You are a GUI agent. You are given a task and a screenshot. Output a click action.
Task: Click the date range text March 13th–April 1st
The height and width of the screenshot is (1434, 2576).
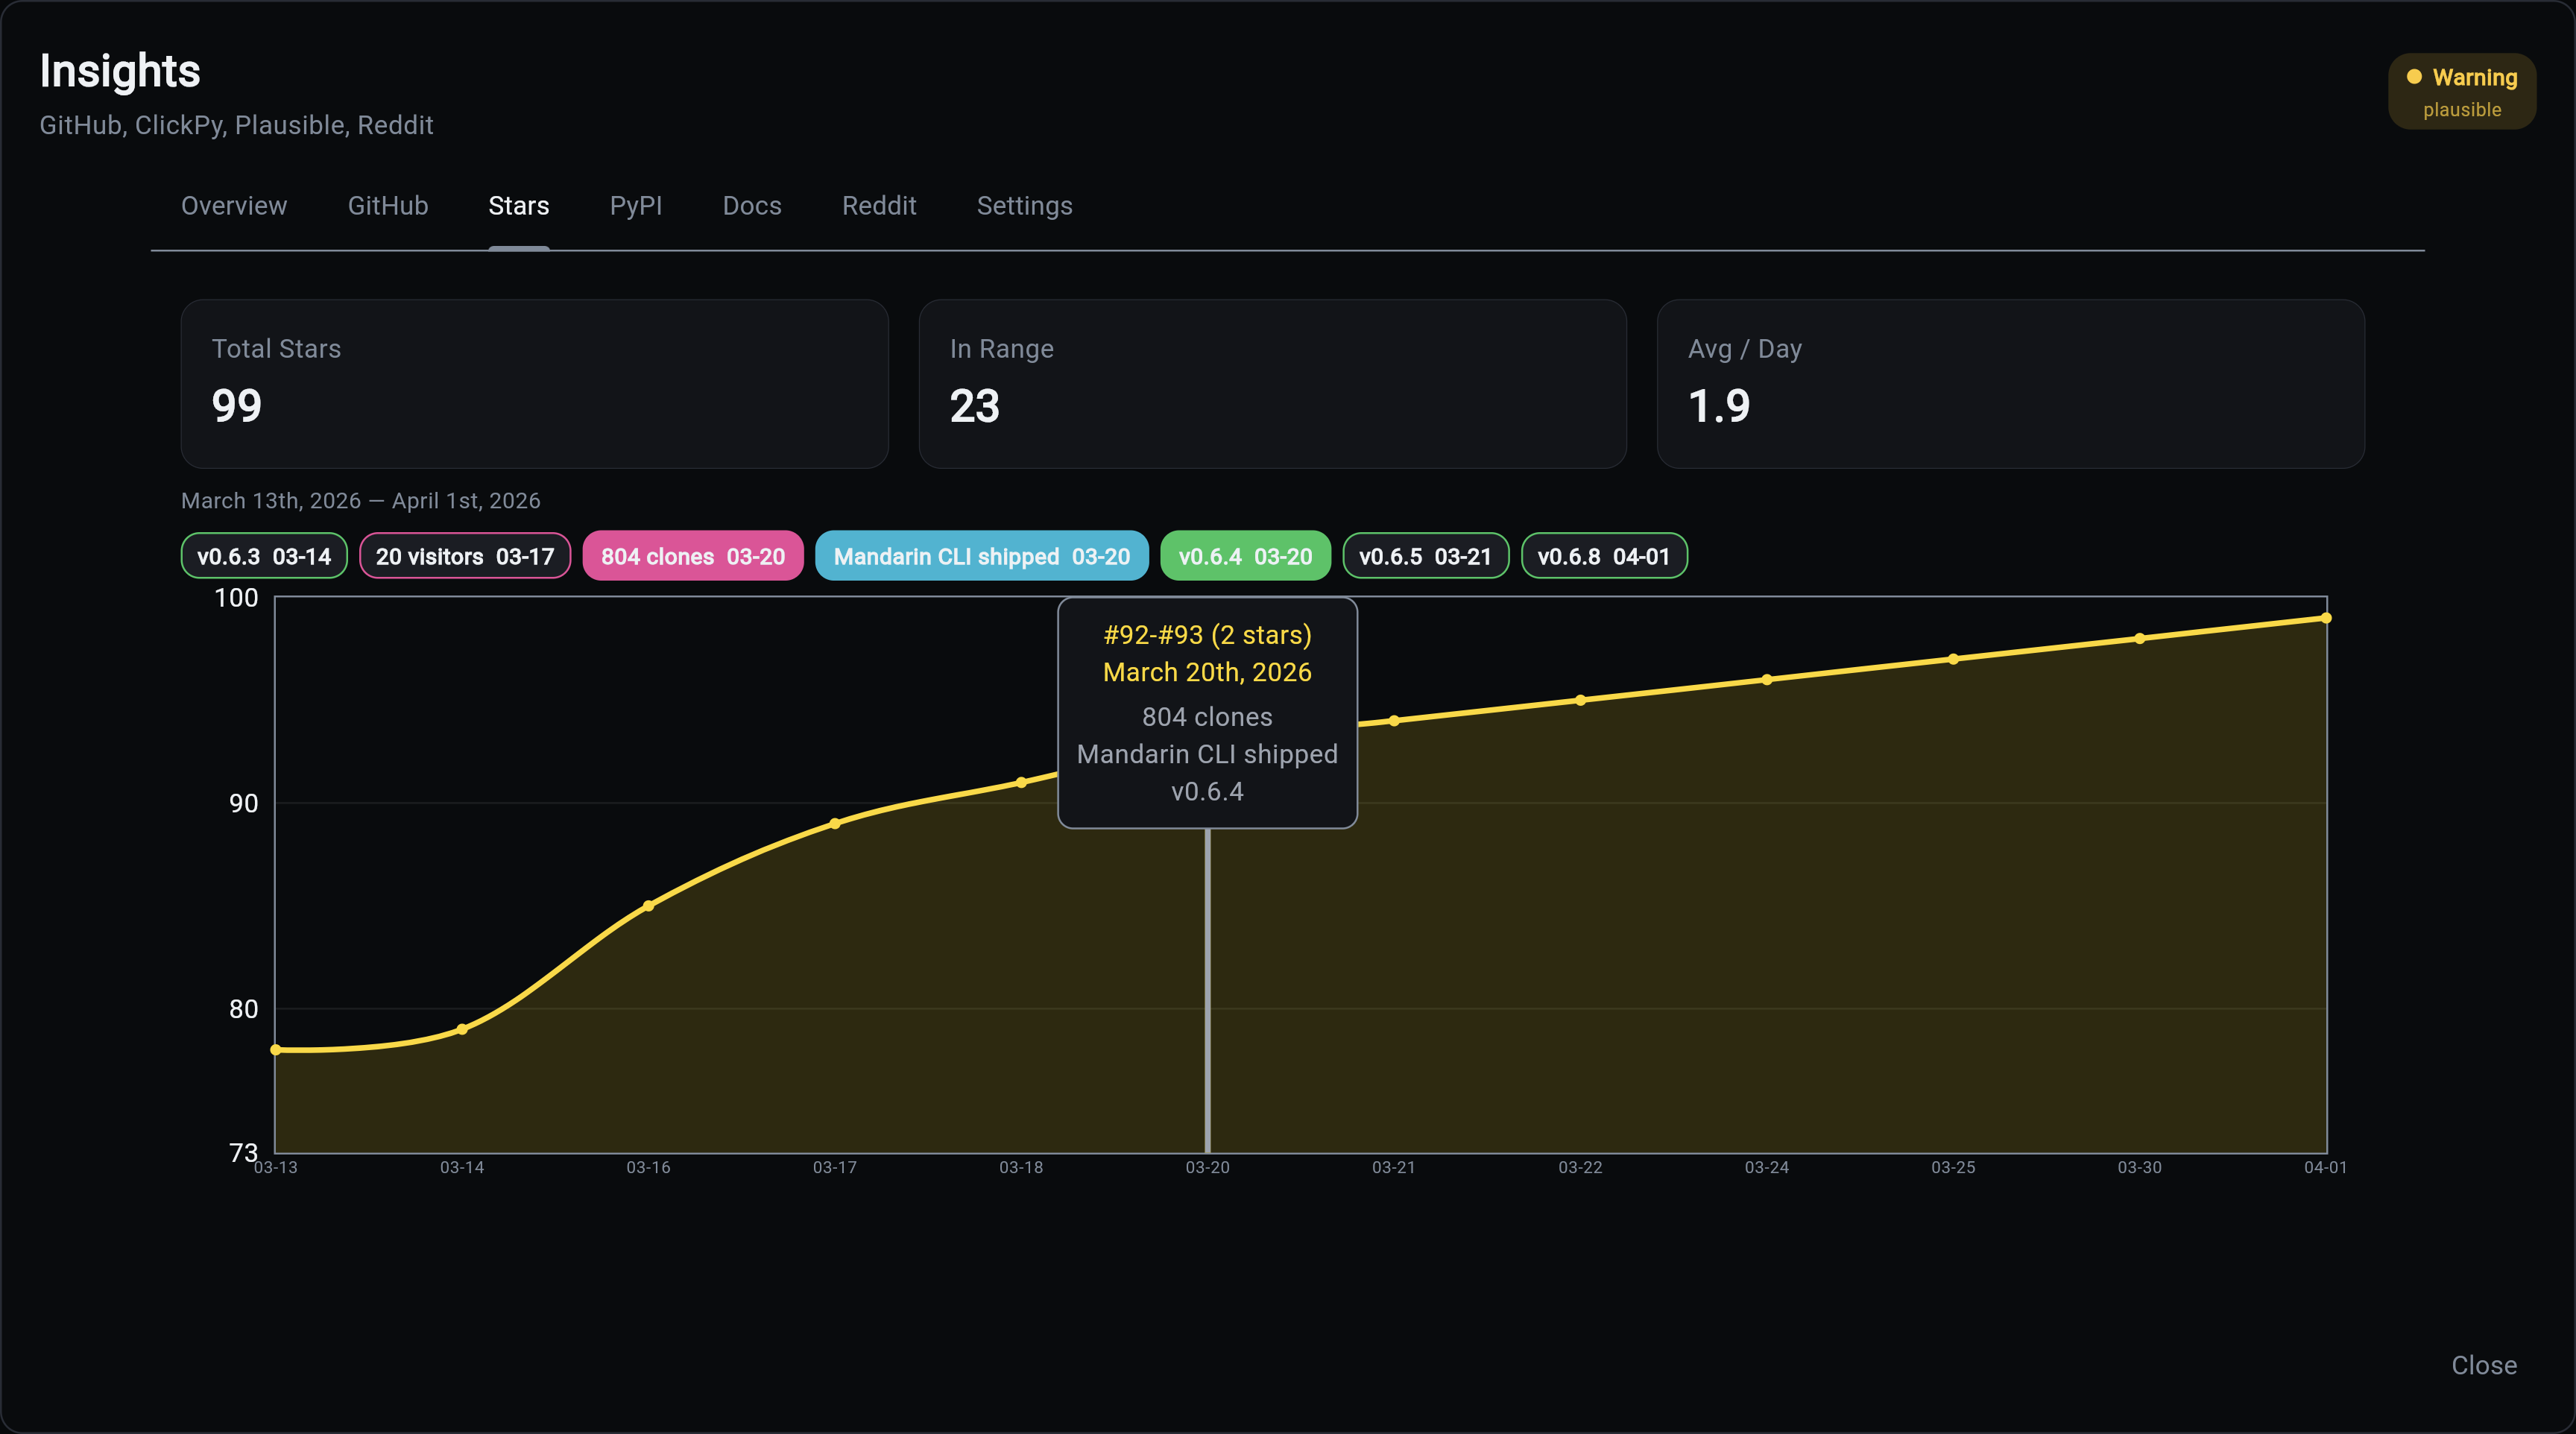click(360, 501)
